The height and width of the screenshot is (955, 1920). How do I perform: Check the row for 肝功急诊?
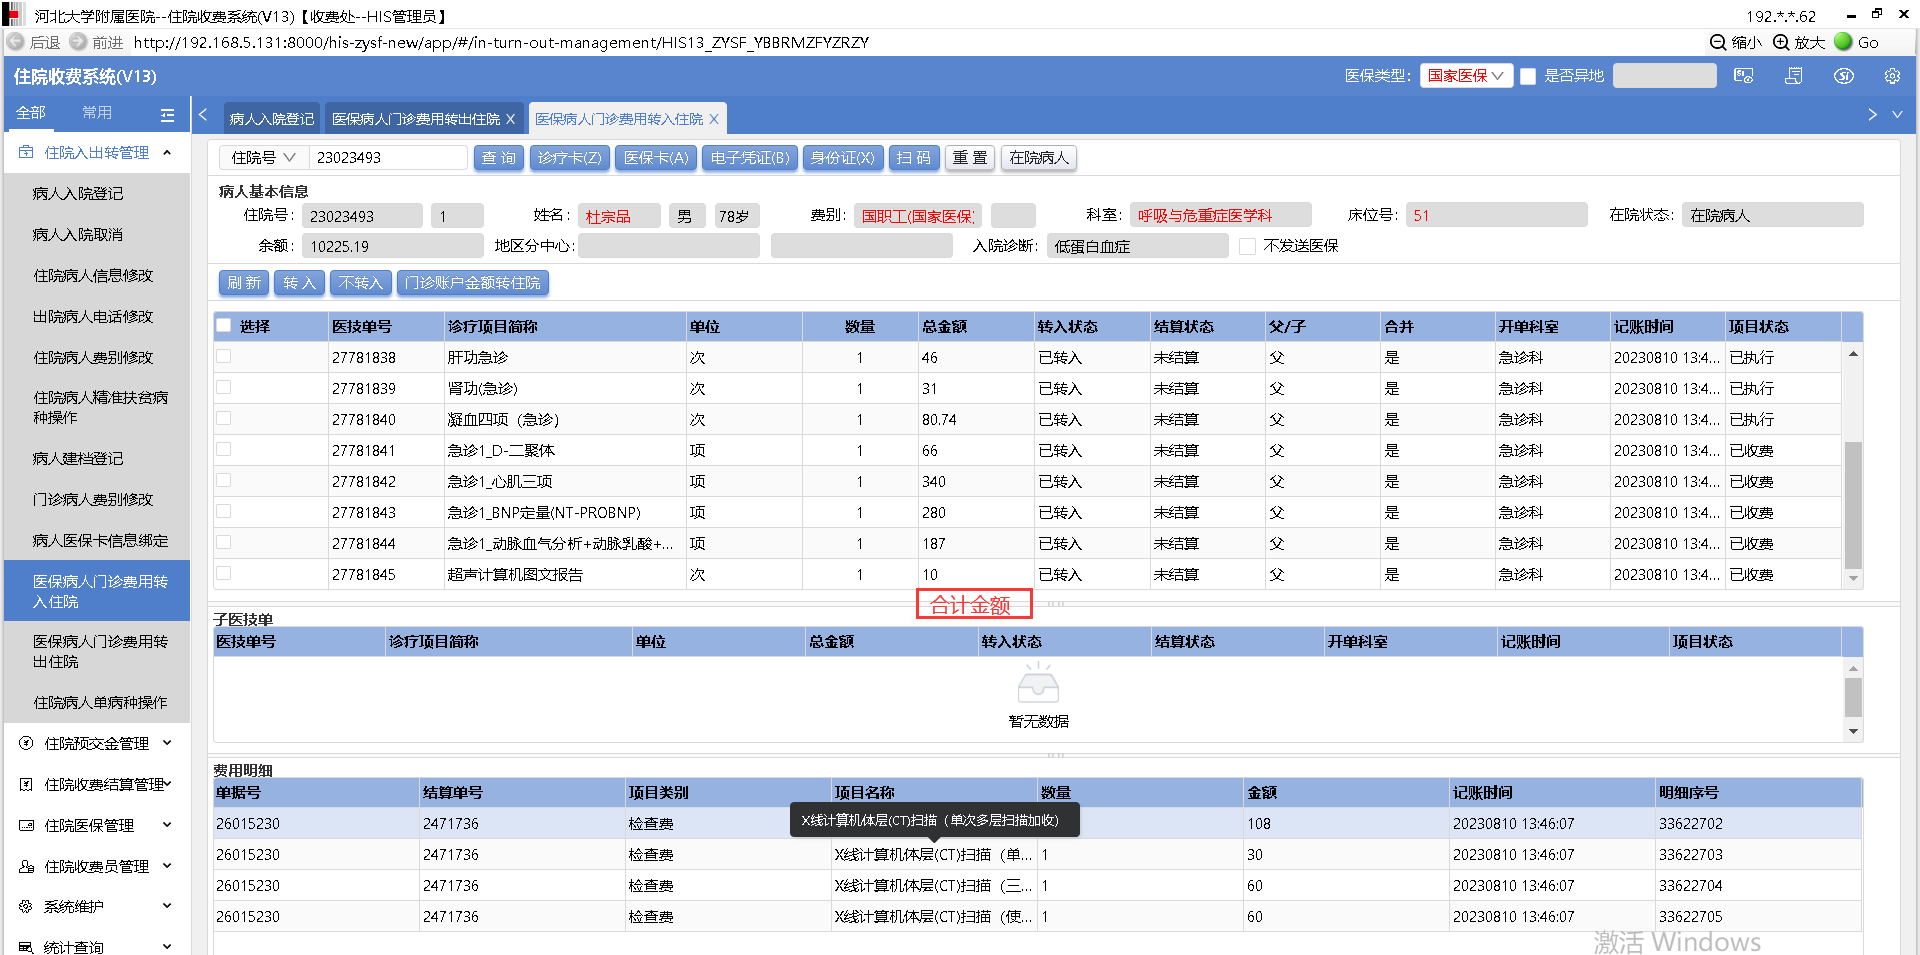pos(224,357)
